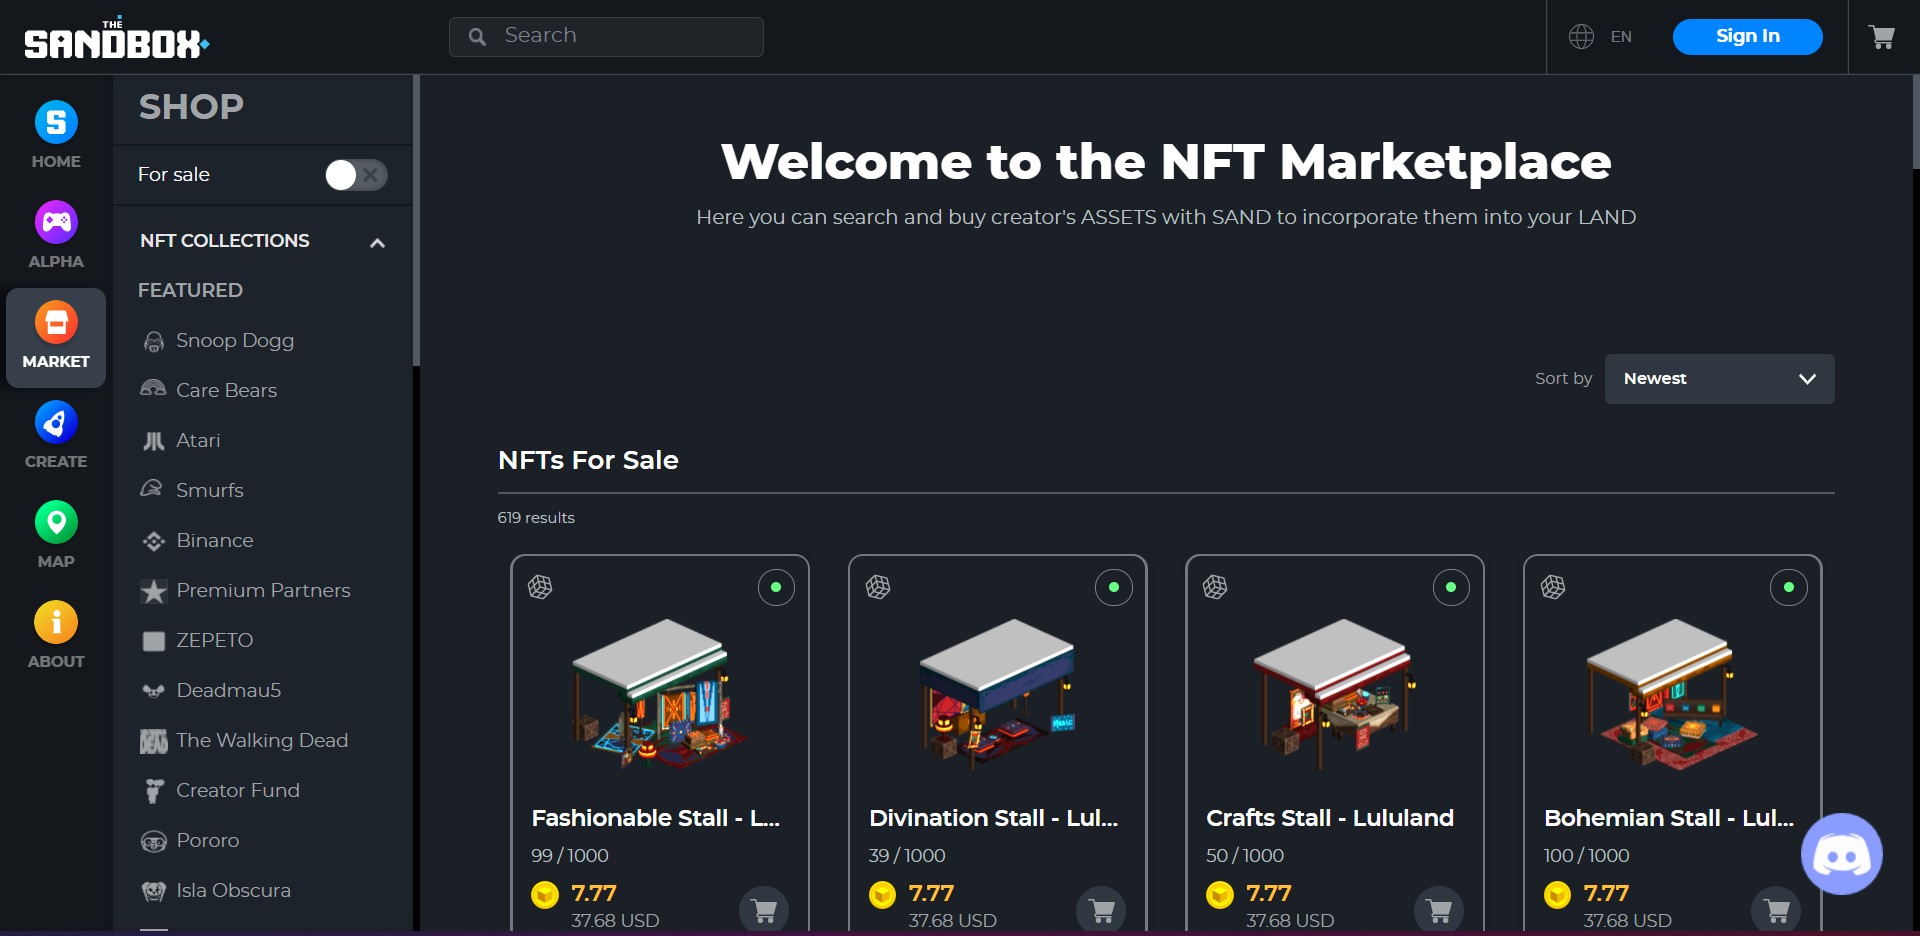Open the Discord chat bubble
Viewport: 1920px width, 936px height.
(x=1841, y=854)
